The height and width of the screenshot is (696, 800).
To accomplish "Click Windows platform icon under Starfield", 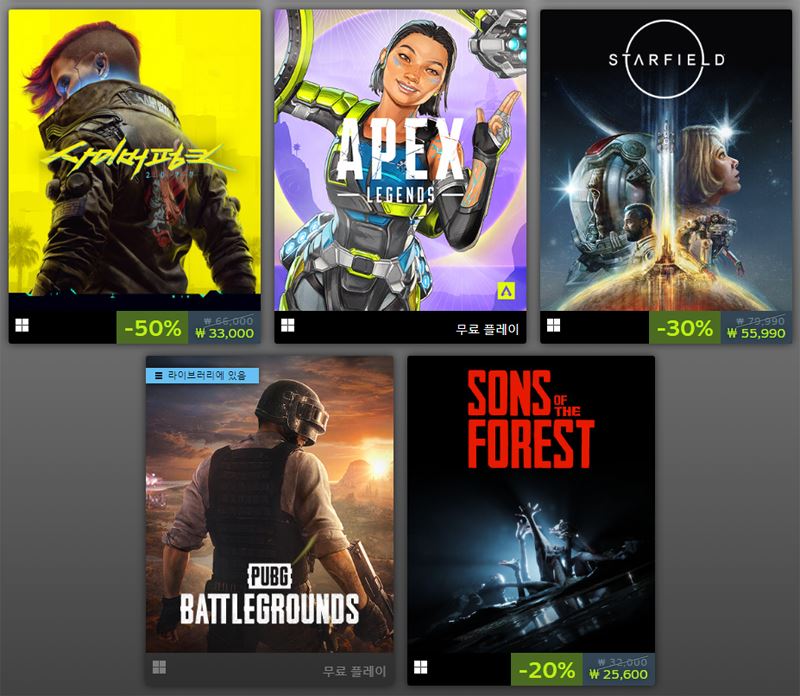I will [x=554, y=326].
